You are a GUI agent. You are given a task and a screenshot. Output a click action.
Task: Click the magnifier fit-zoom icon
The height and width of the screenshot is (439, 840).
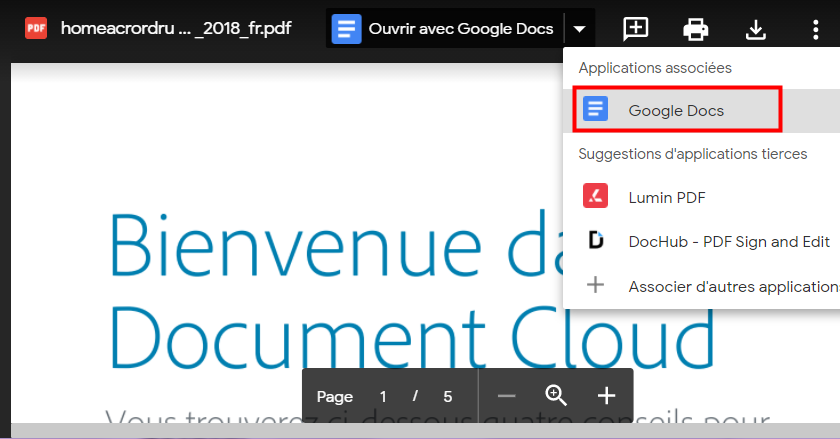click(x=556, y=396)
